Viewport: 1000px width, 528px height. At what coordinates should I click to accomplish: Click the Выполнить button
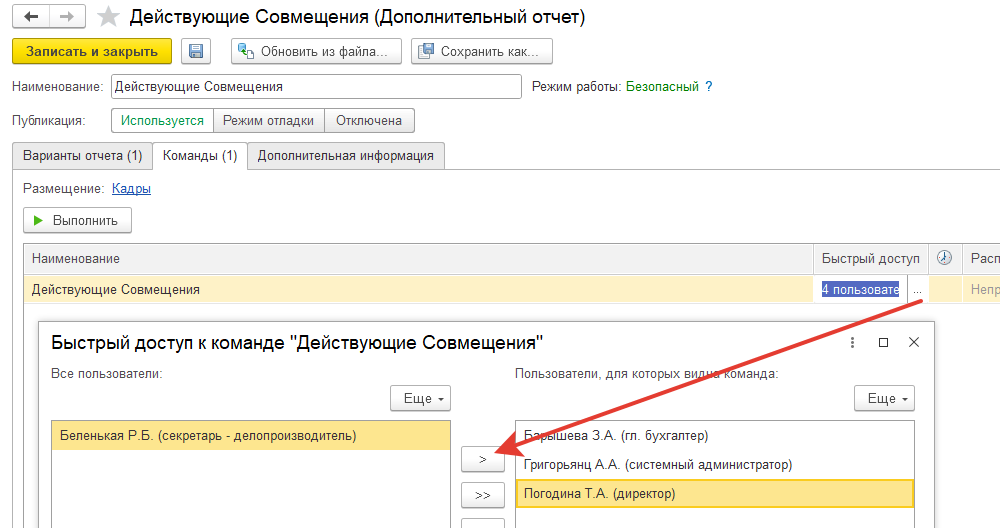[77, 220]
